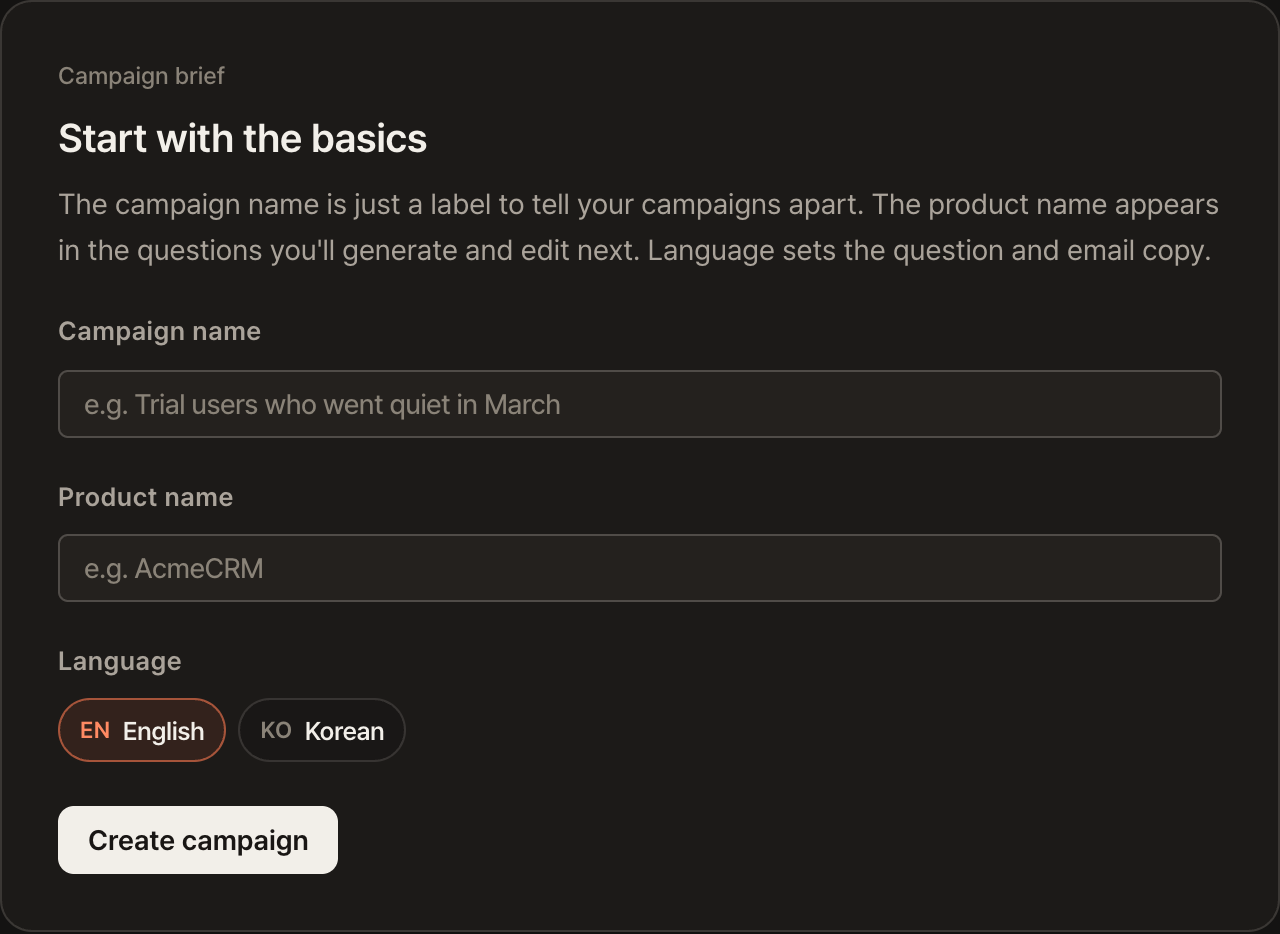1280x934 pixels.
Task: Click the word 'English' in the language pill
Action: click(164, 731)
